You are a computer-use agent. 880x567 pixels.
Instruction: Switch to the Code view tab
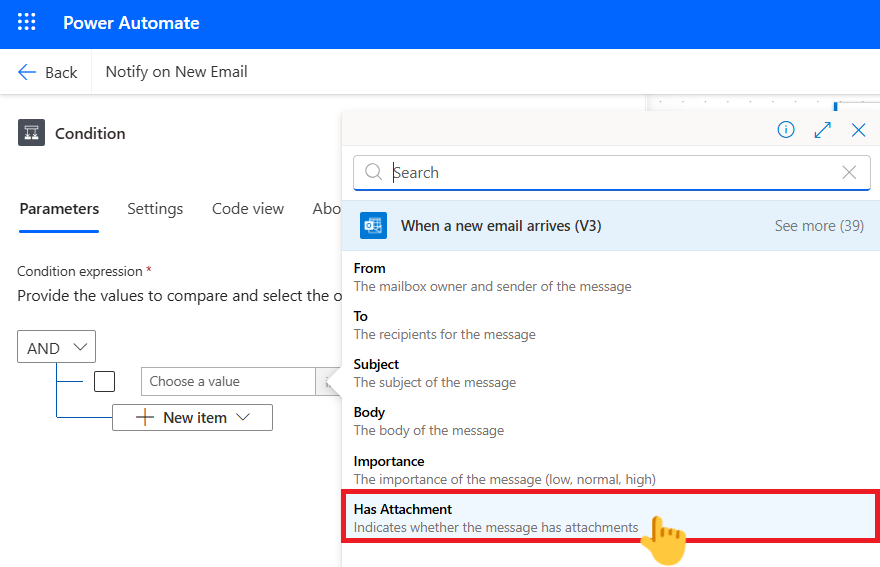tap(247, 209)
